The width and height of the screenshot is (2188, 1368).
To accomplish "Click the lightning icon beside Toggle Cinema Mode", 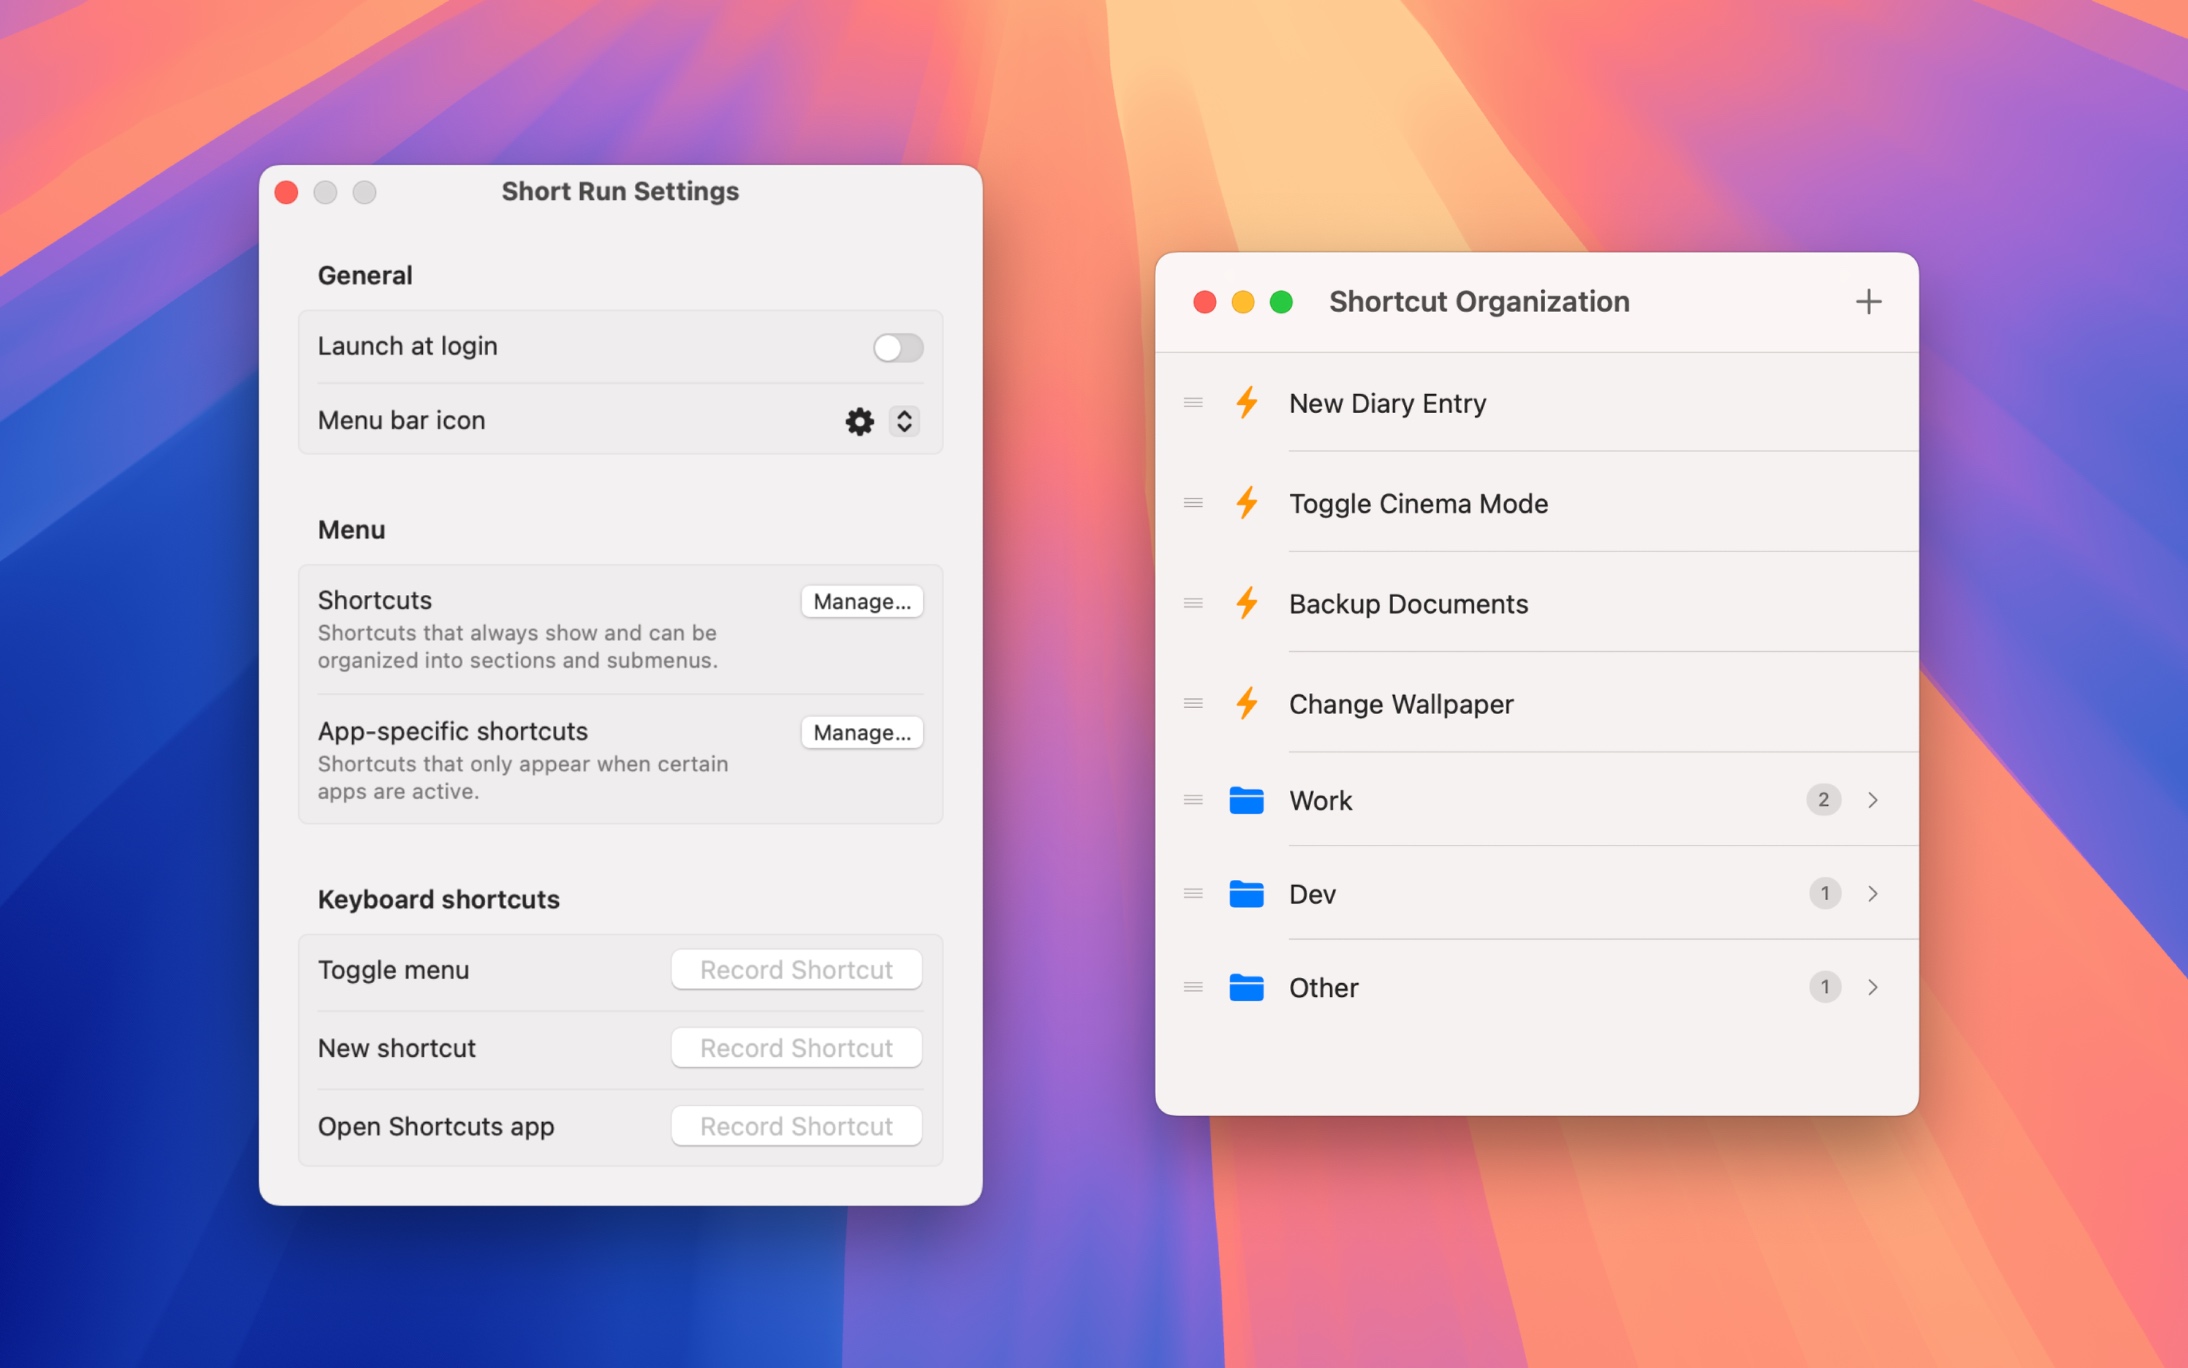I will tap(1246, 503).
